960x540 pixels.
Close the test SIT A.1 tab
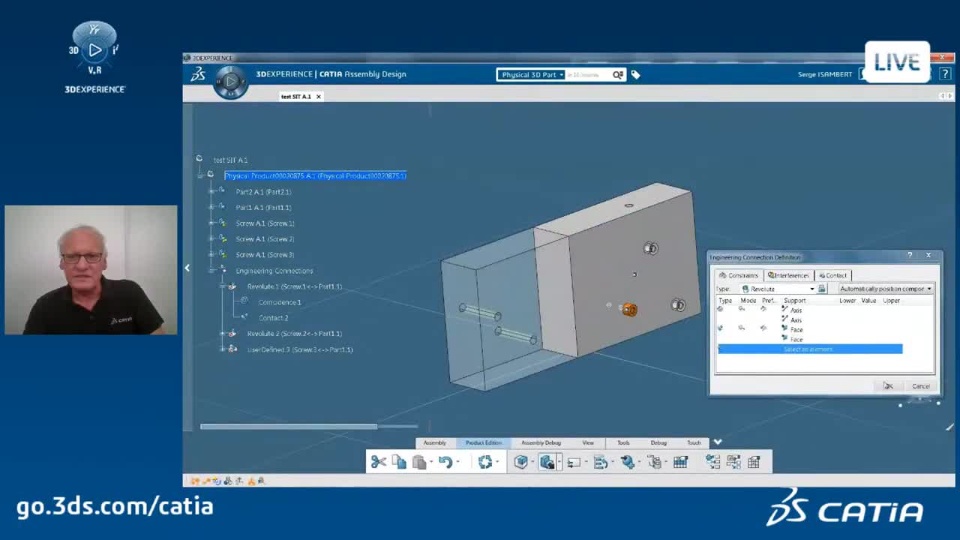[318, 97]
